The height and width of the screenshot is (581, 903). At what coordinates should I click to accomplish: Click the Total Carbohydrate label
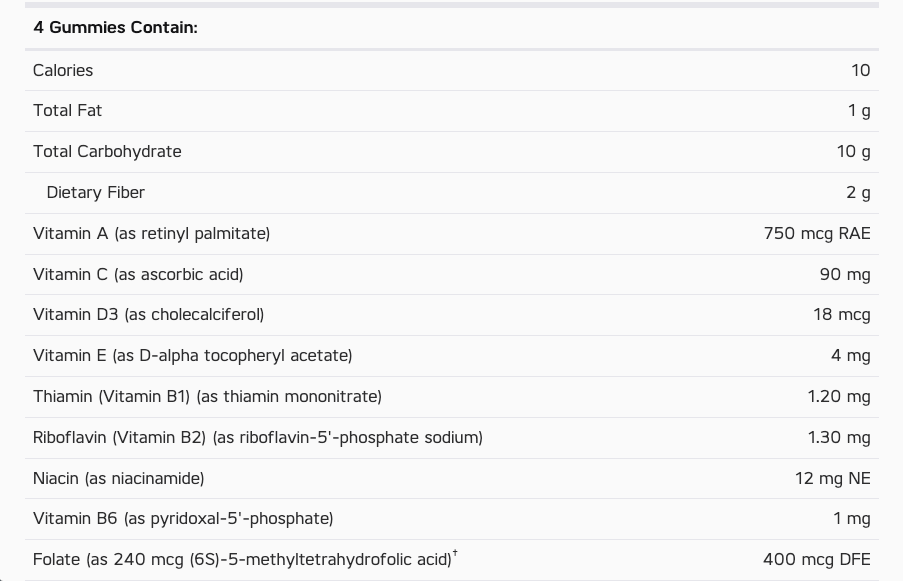[x=107, y=151]
